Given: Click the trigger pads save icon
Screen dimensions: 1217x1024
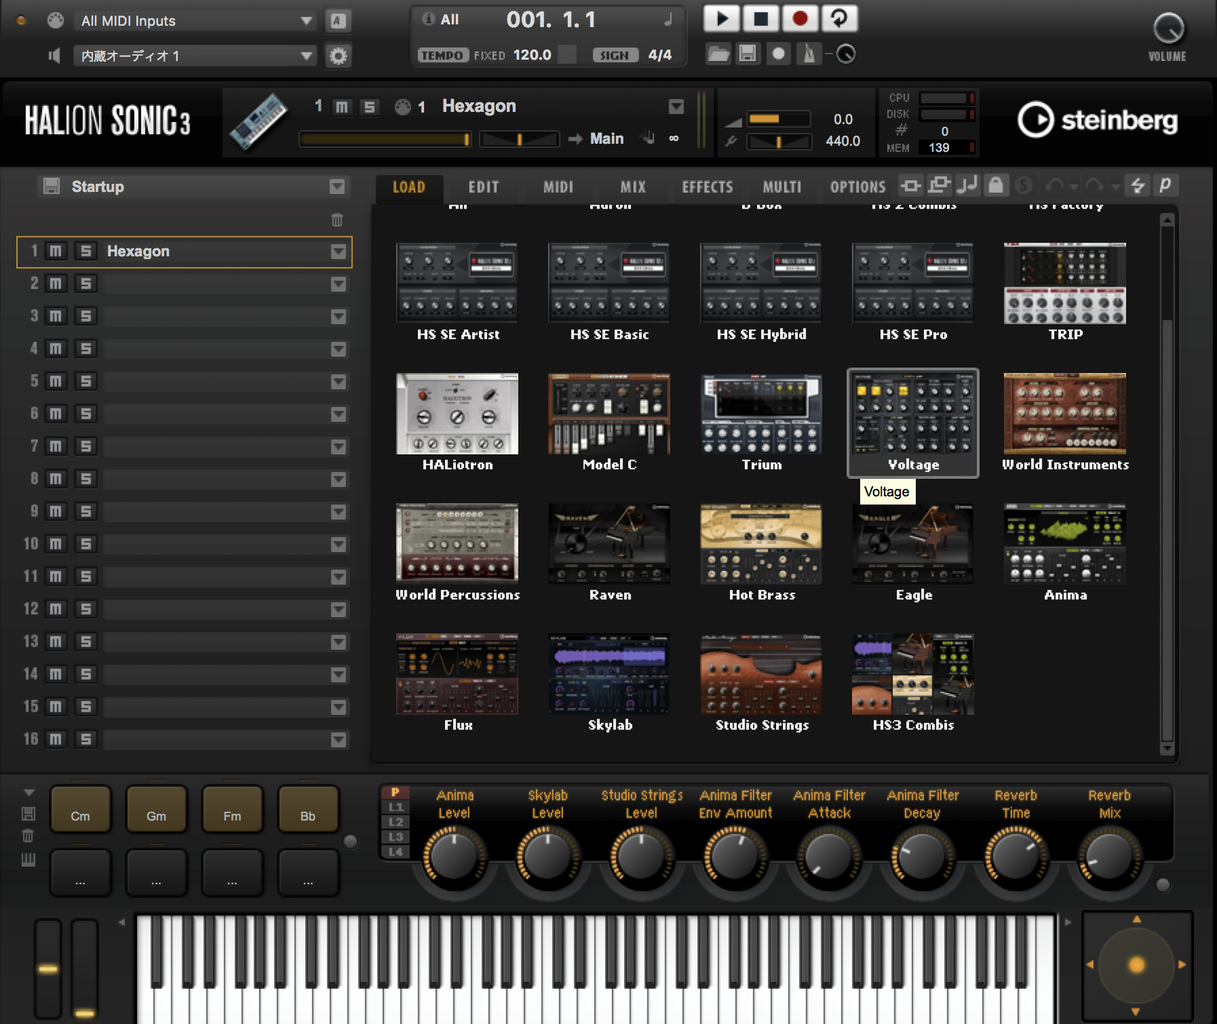Looking at the screenshot, I should point(28,814).
